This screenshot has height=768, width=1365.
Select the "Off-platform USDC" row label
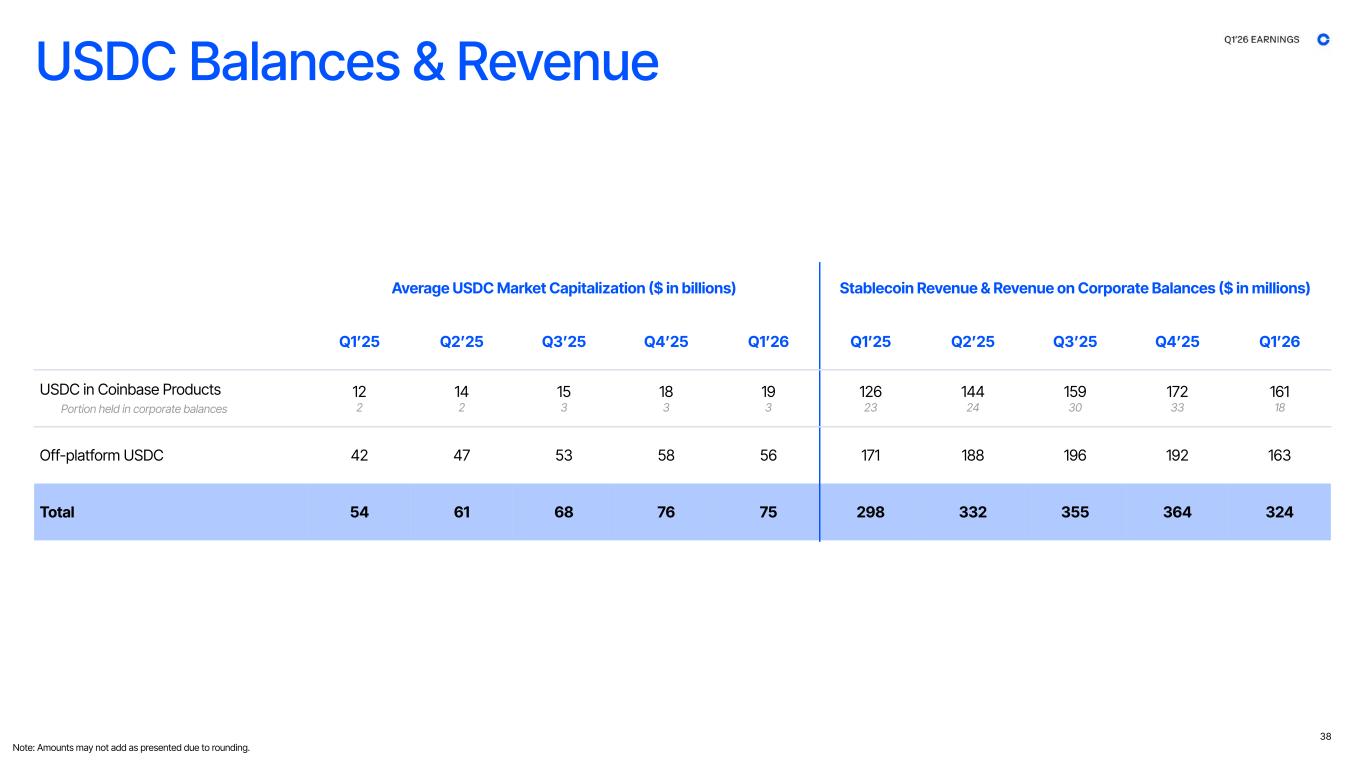(x=101, y=455)
